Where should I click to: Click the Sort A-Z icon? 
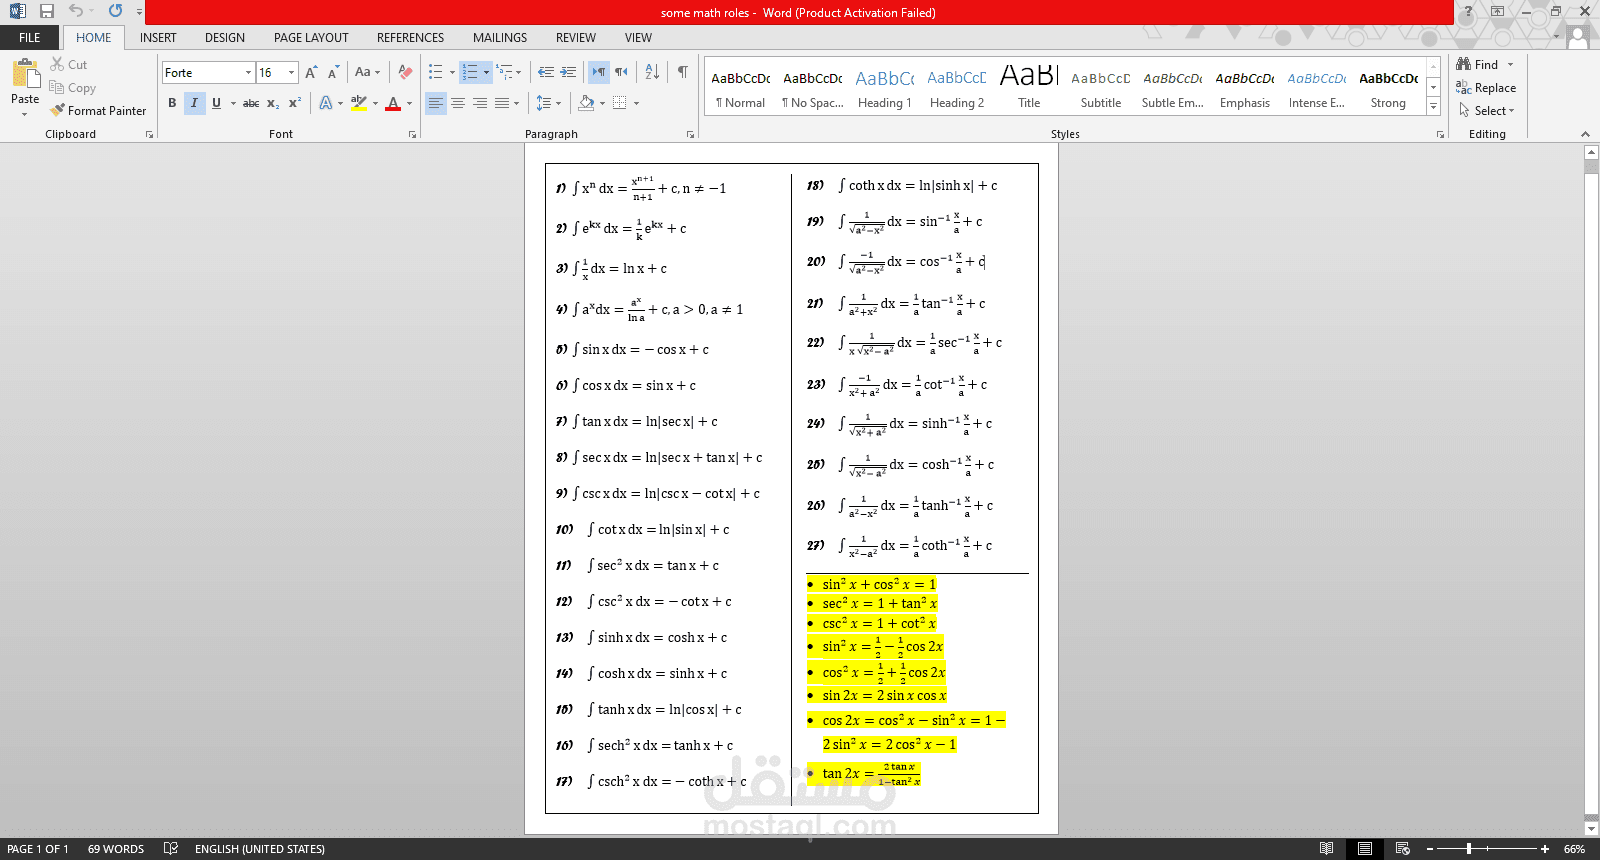[652, 72]
